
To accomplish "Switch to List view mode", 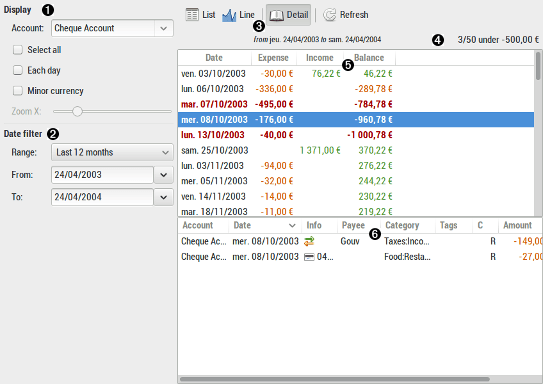I will click(201, 15).
